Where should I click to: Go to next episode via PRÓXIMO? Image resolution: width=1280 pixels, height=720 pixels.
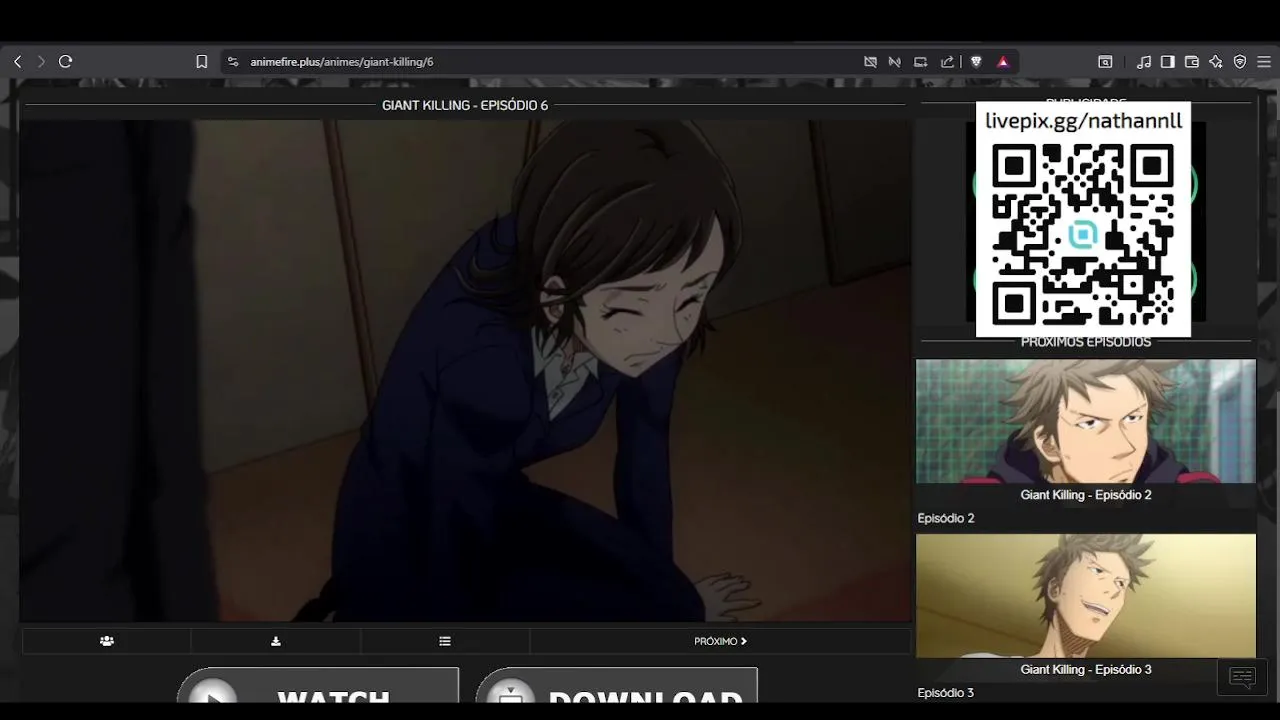coord(720,641)
